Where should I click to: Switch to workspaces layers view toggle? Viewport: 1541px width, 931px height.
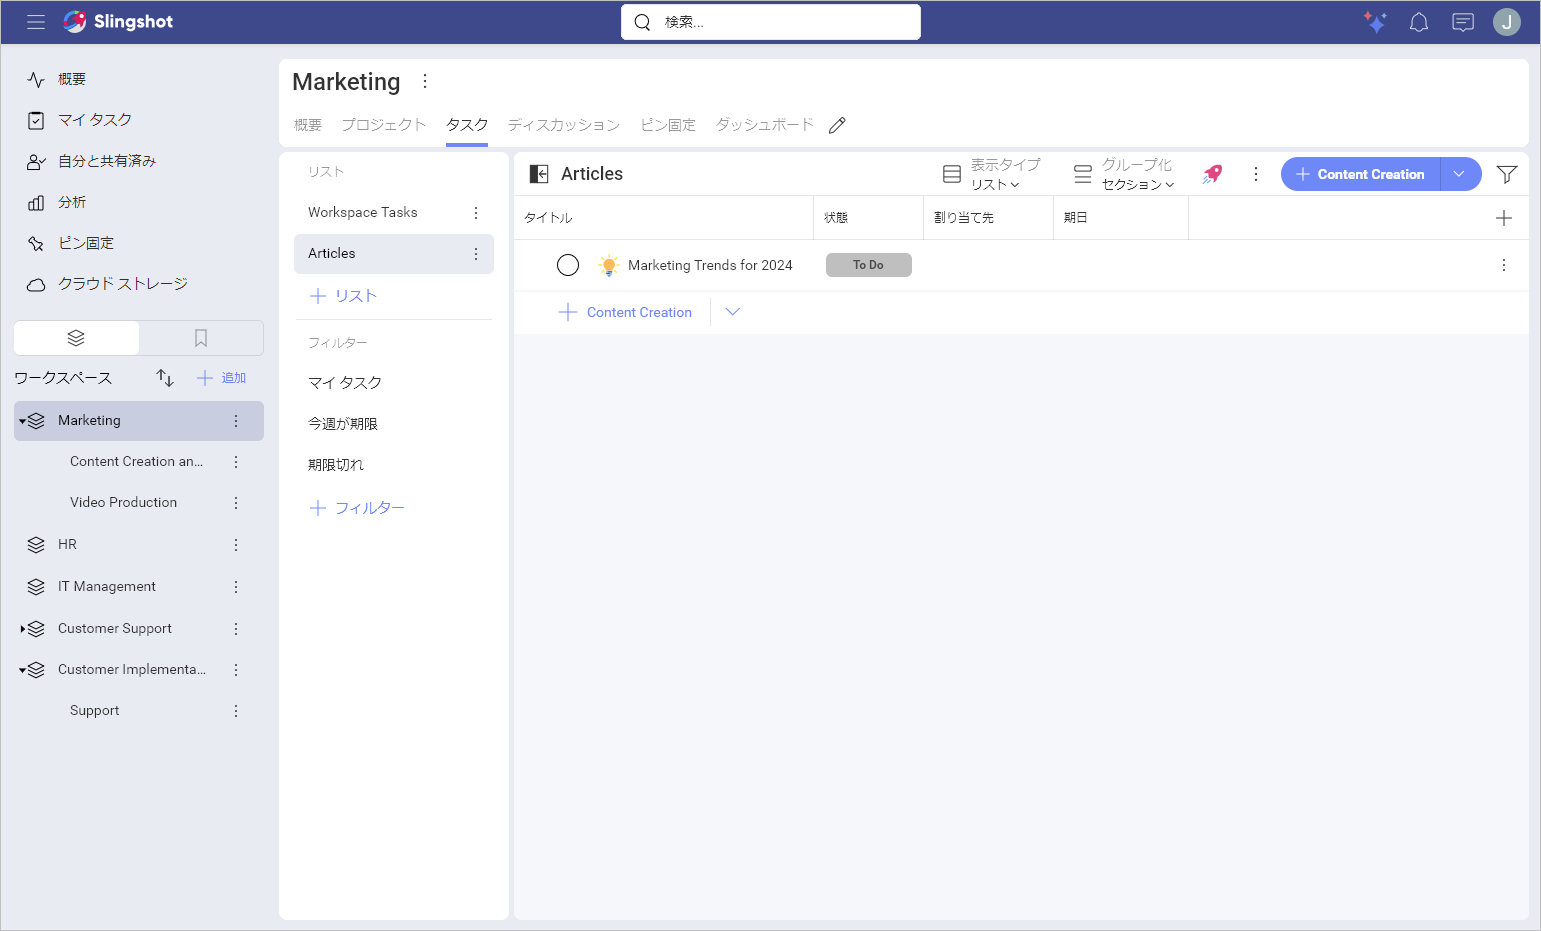pos(76,338)
